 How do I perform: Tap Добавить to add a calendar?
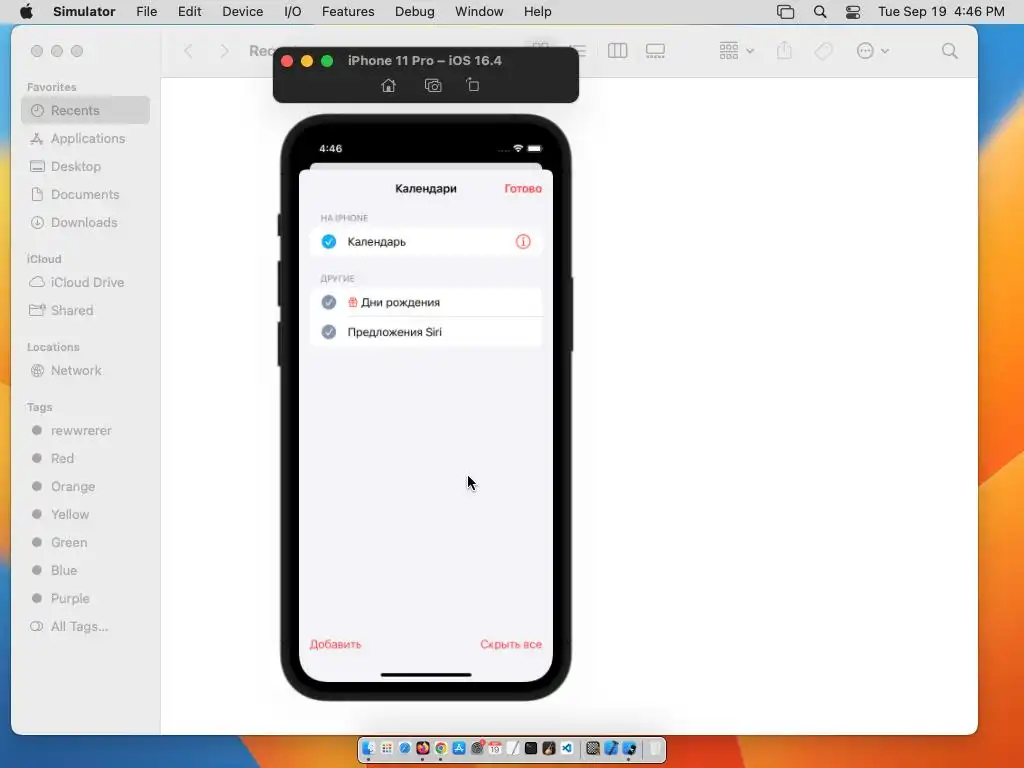pos(335,645)
